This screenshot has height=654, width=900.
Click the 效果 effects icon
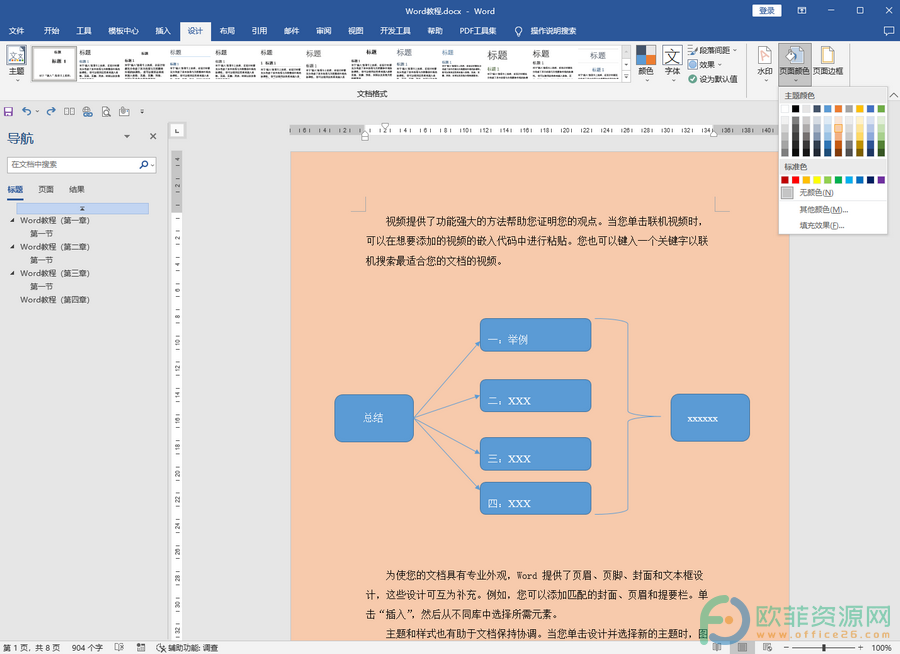pyautogui.click(x=693, y=64)
